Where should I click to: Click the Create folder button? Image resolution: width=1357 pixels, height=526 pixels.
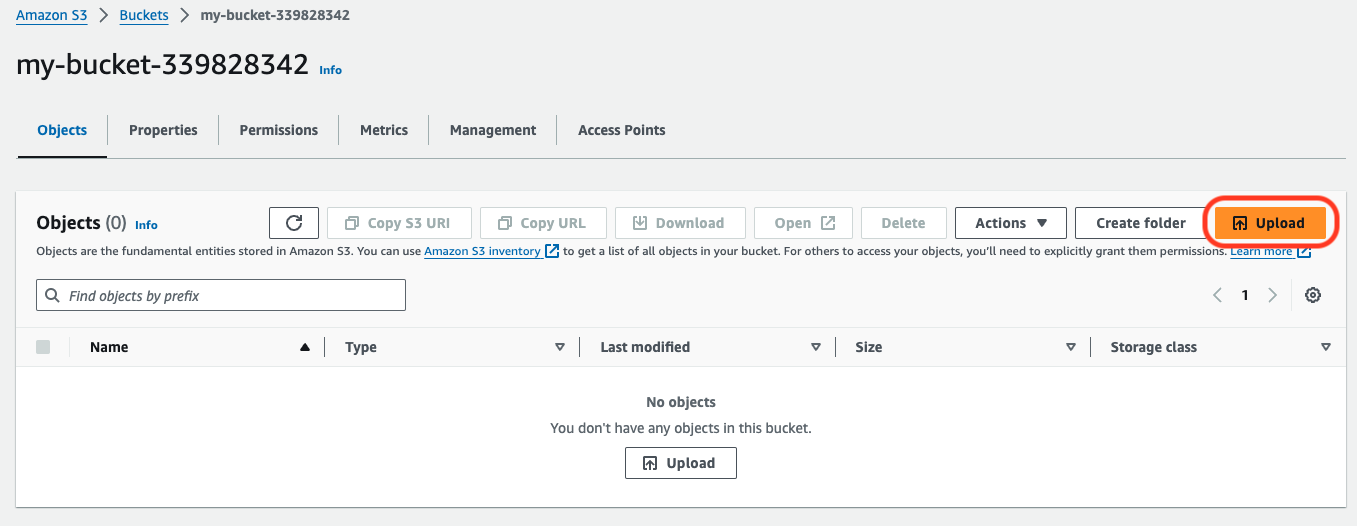(1141, 223)
